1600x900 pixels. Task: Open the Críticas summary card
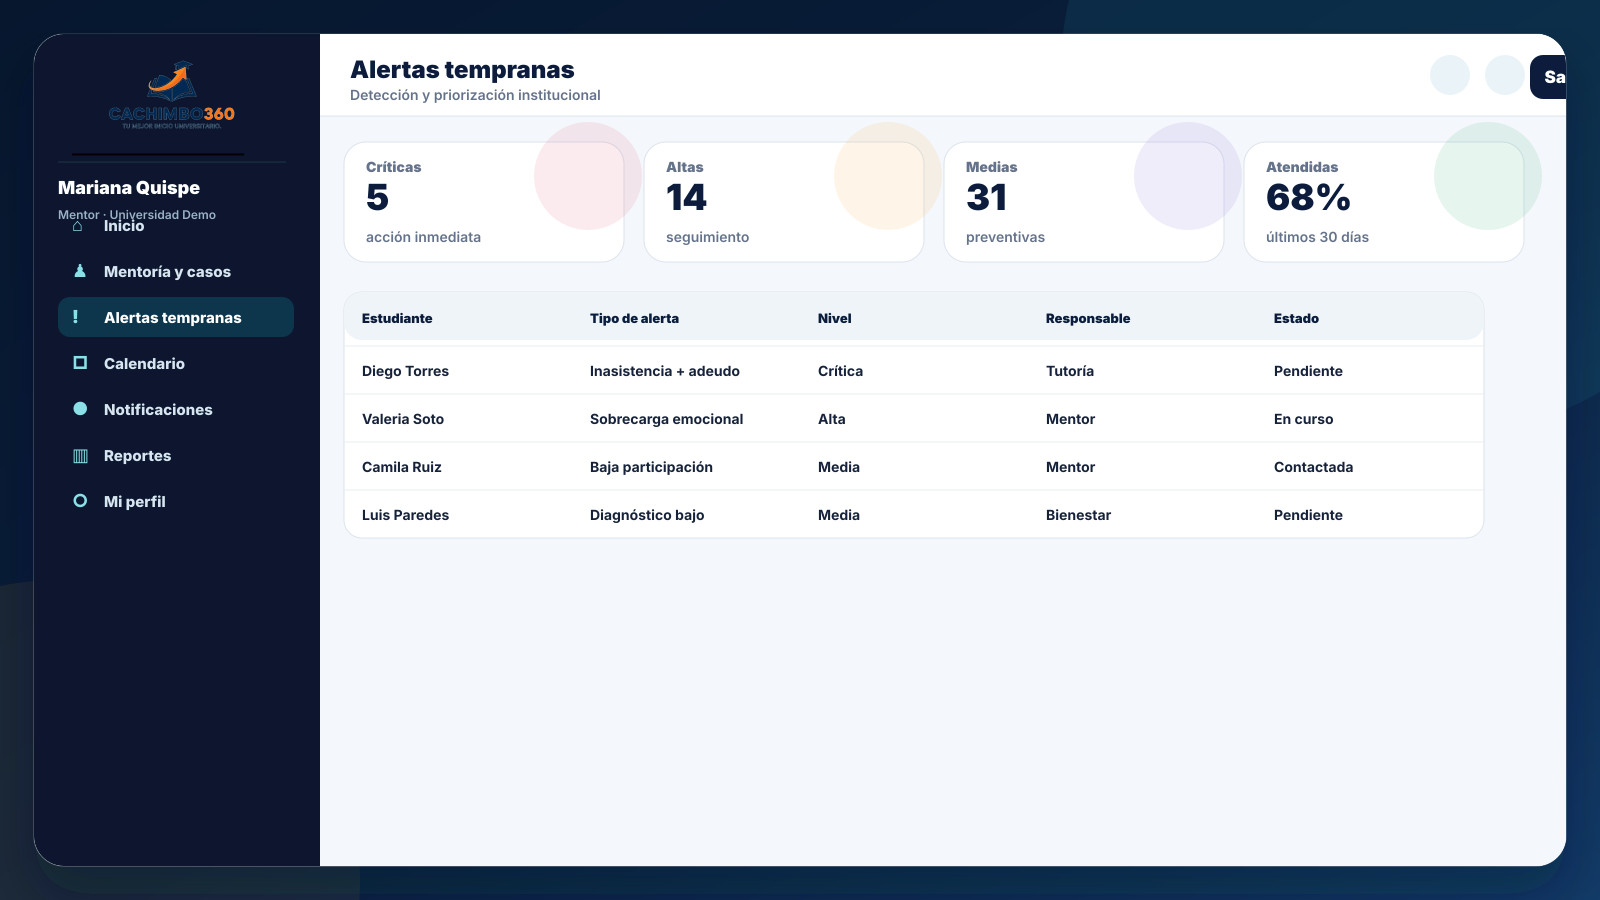(x=484, y=202)
